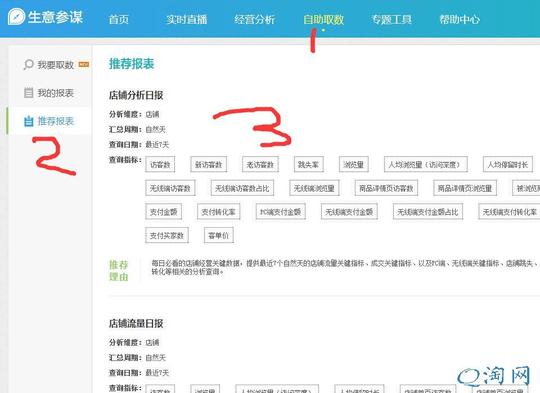The width and height of the screenshot is (540, 393).
Task: Open the 店铺流量日报 report title
Action: [136, 323]
